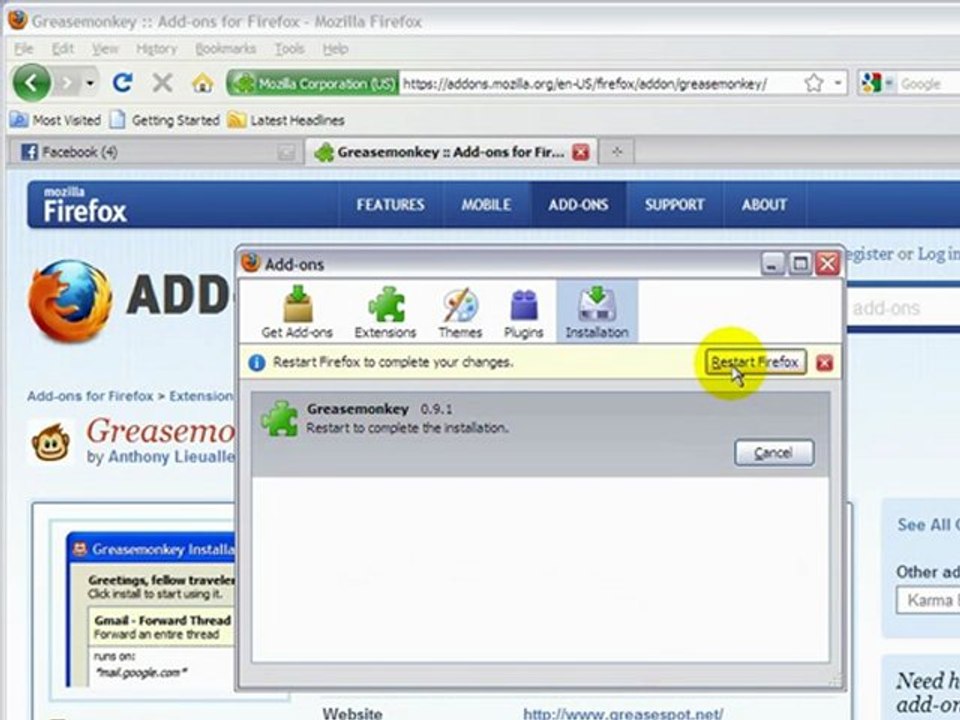
Task: Dismiss the restart notification bar
Action: coord(824,363)
